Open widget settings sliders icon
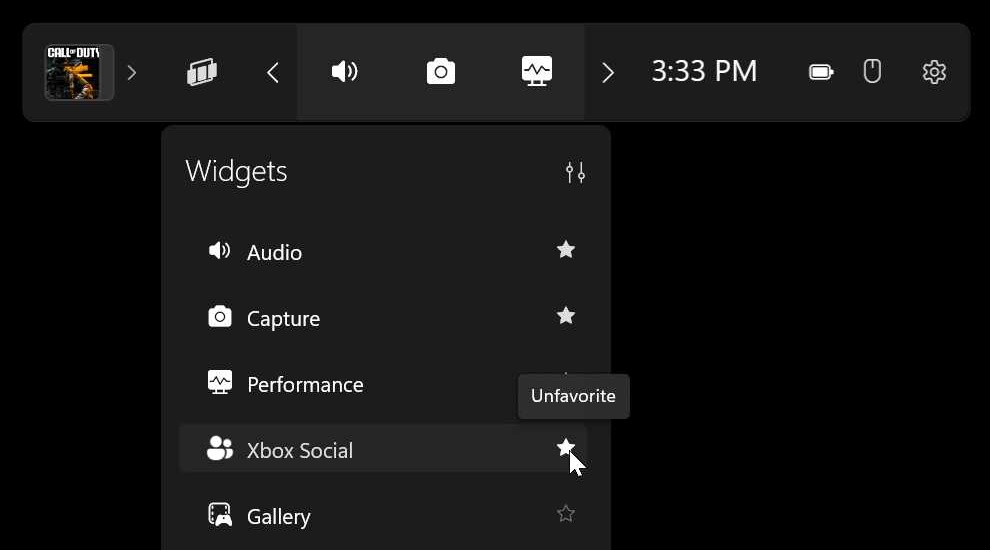 (x=575, y=172)
